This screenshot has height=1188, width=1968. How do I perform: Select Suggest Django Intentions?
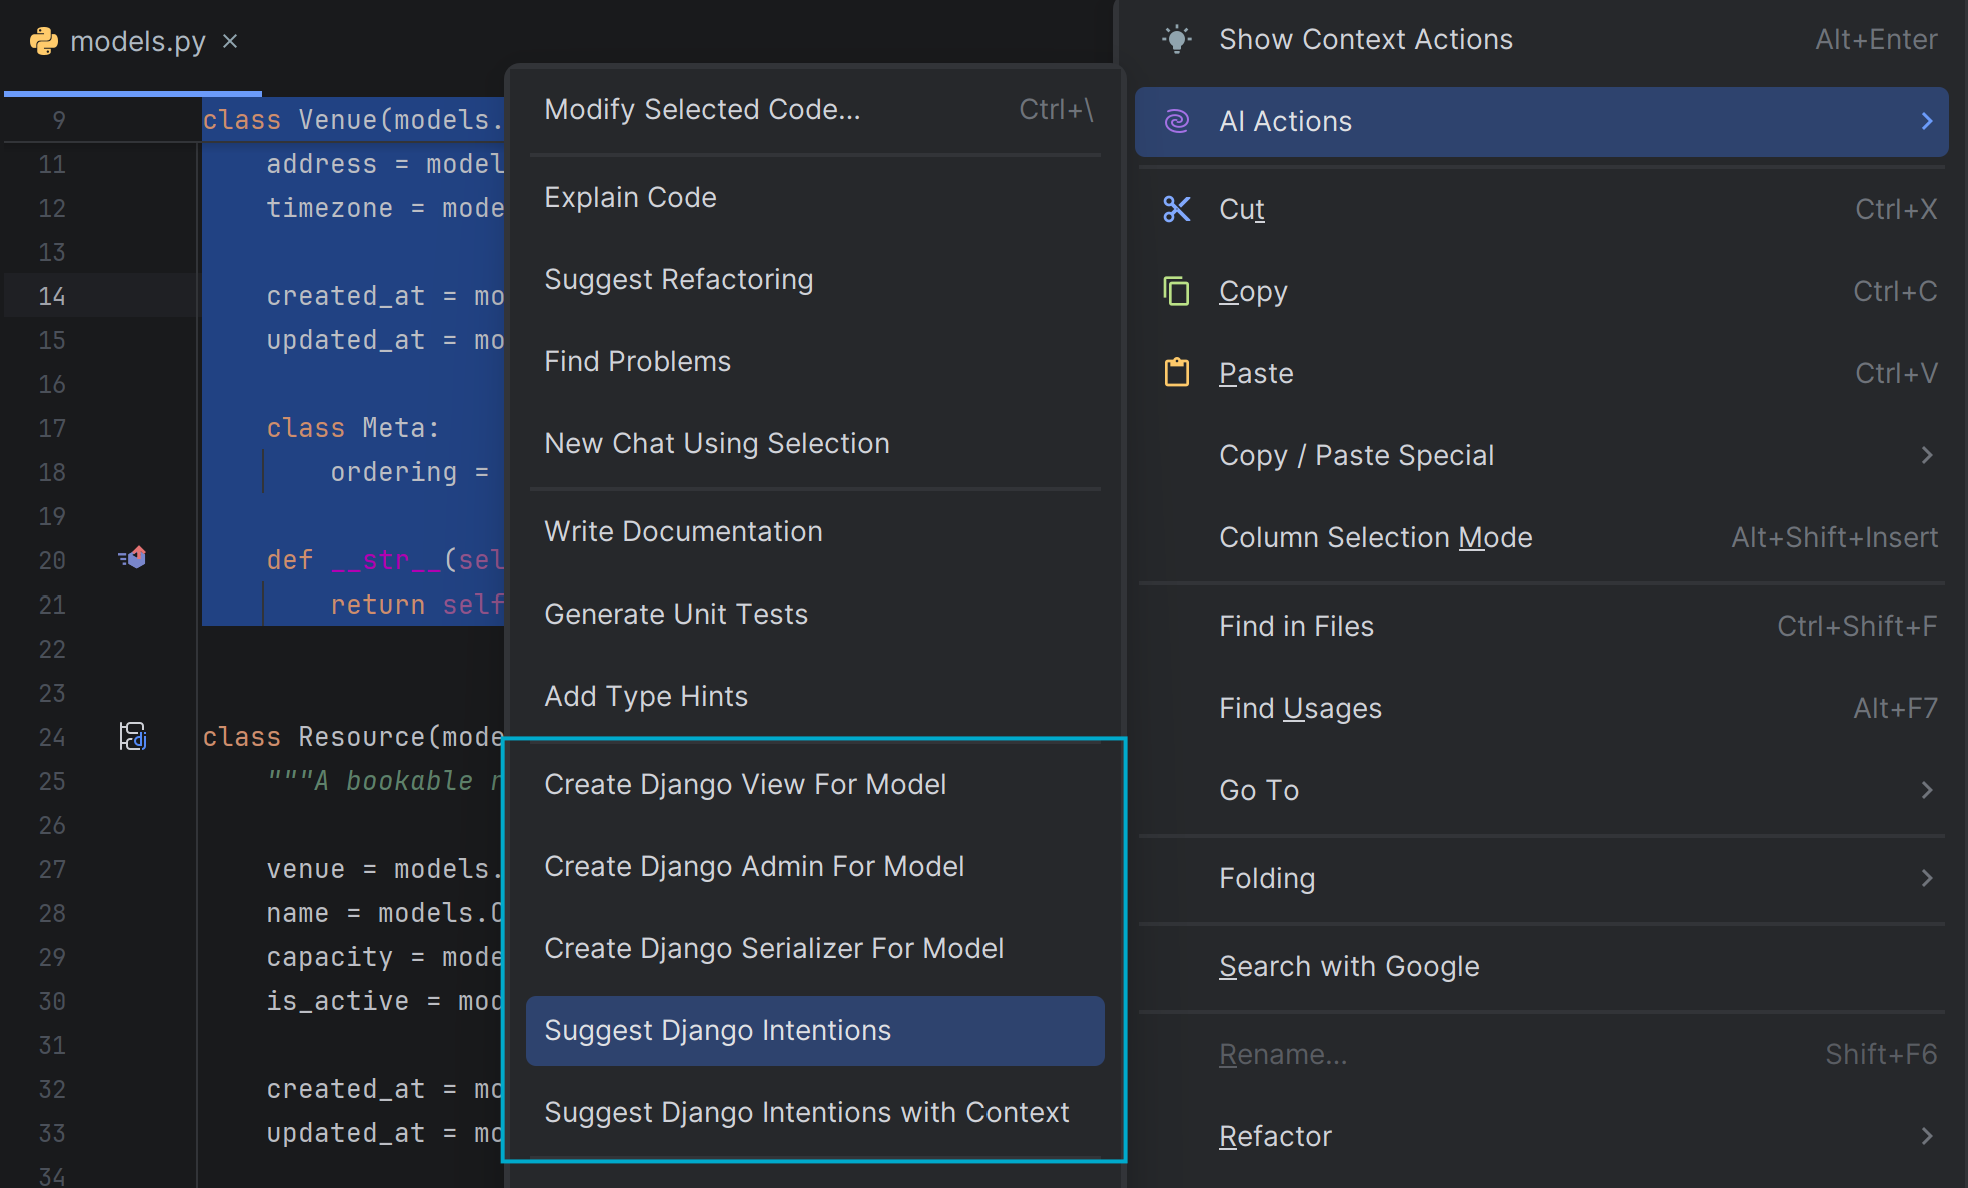(815, 1030)
